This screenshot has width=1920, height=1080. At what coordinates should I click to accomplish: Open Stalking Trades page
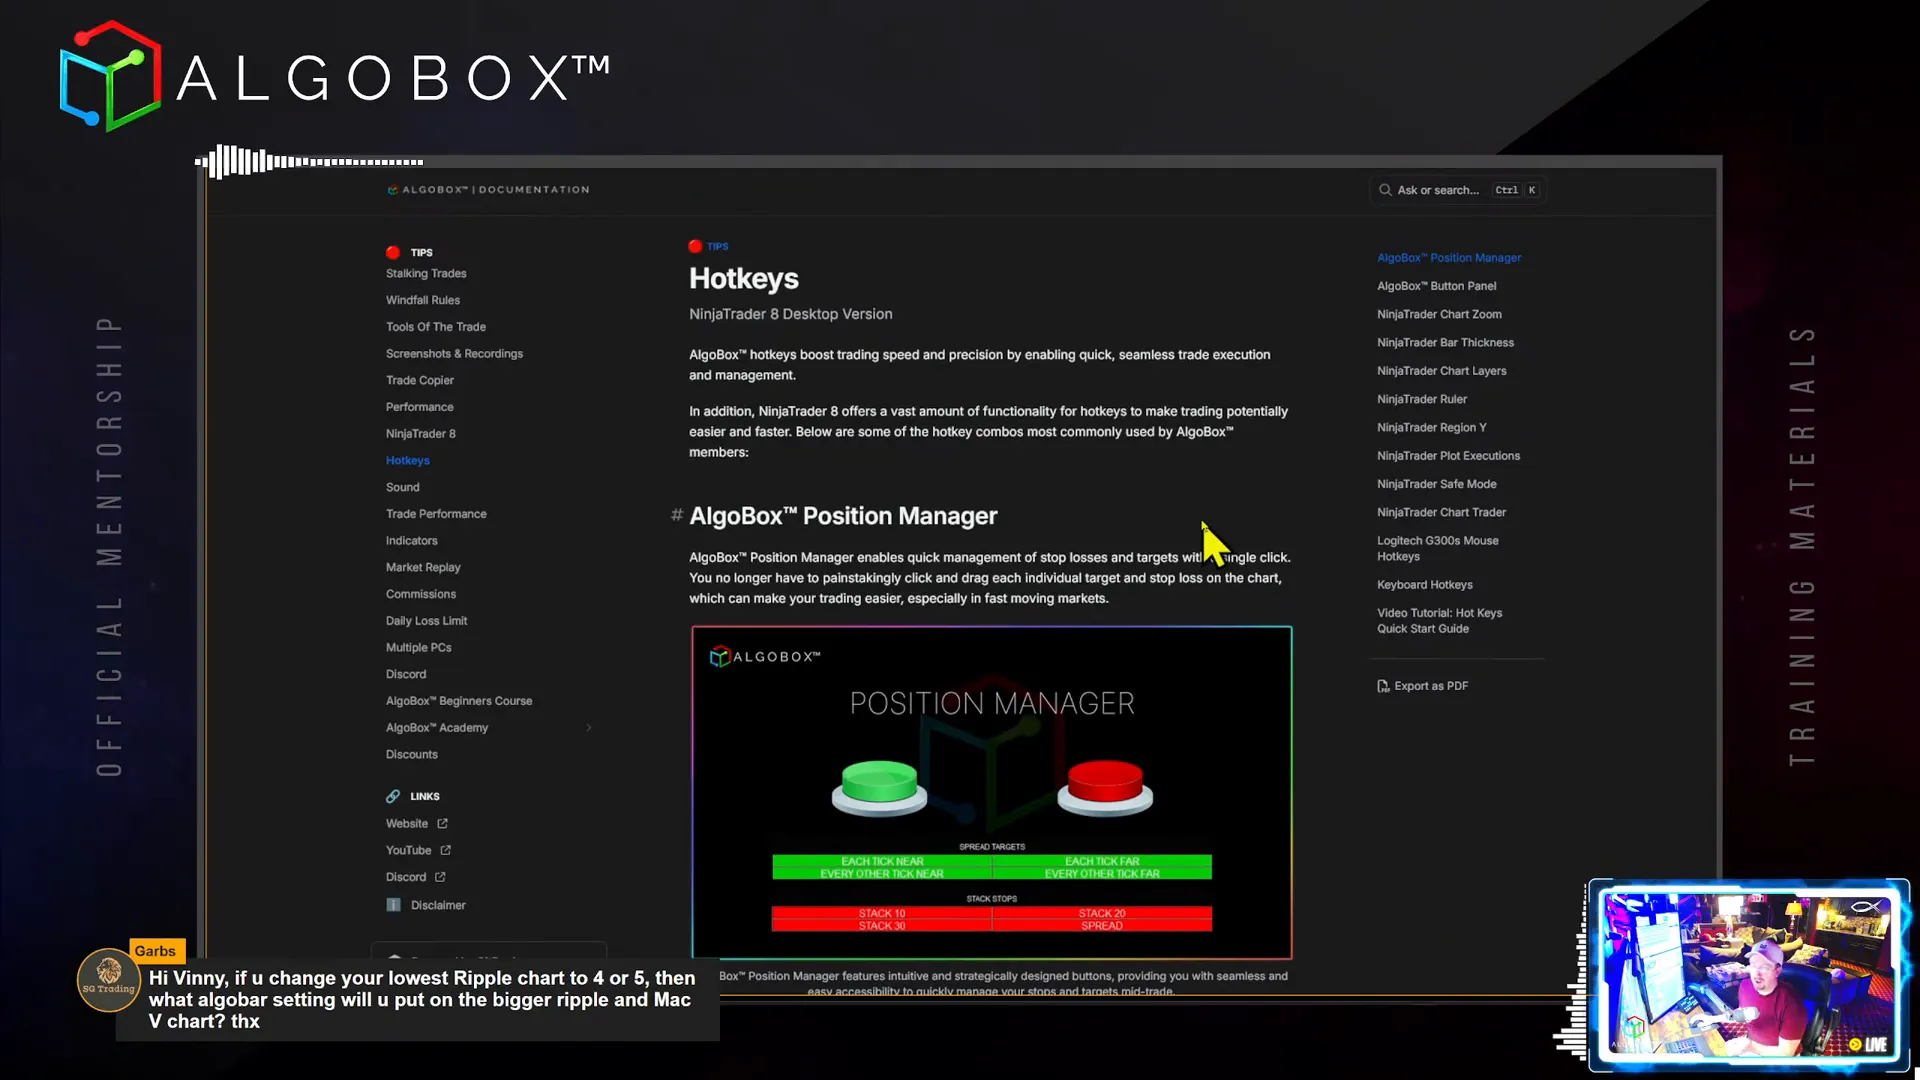coord(426,274)
